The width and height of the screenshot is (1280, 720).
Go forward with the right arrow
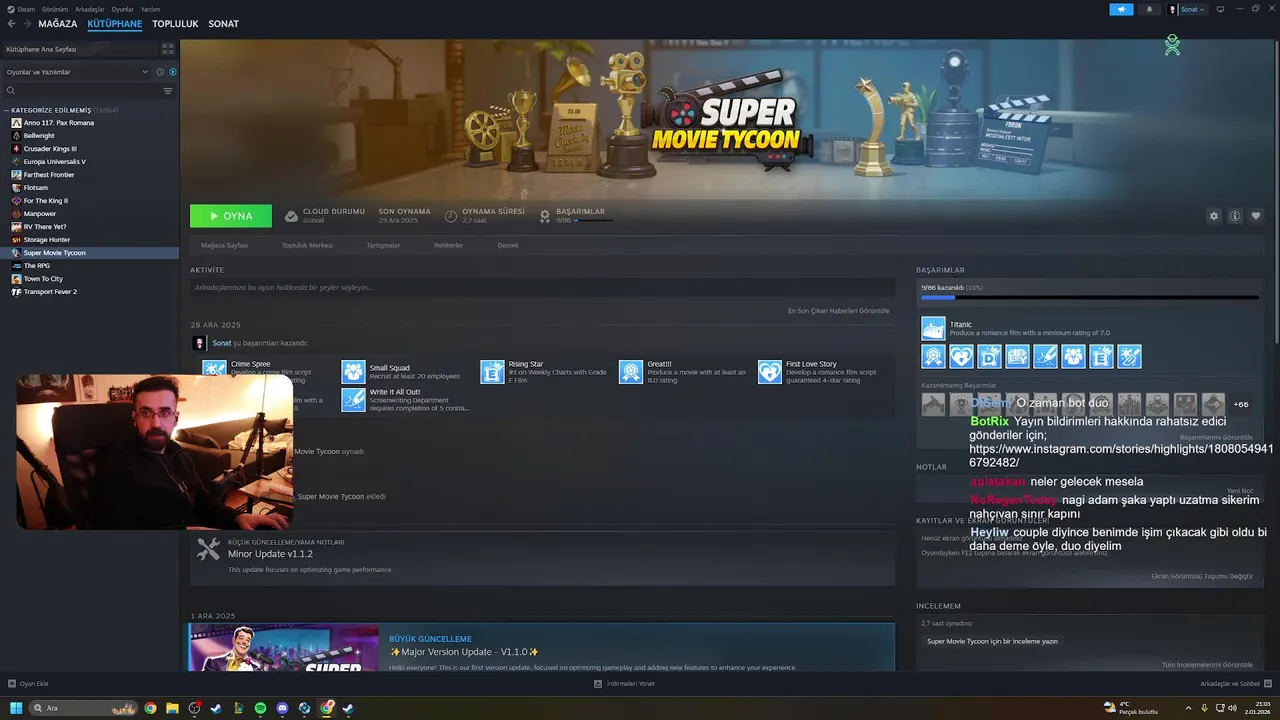tap(26, 24)
